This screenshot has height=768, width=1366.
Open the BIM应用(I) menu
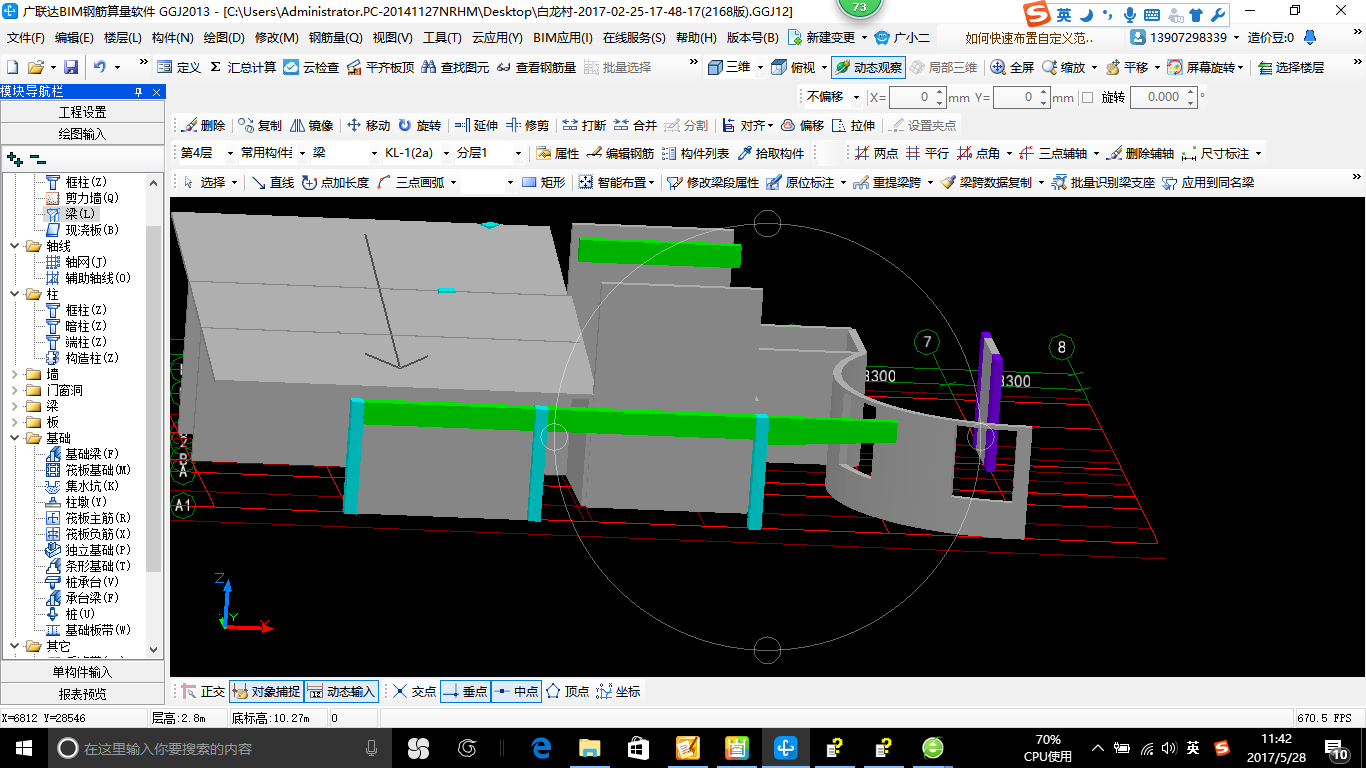pos(563,38)
